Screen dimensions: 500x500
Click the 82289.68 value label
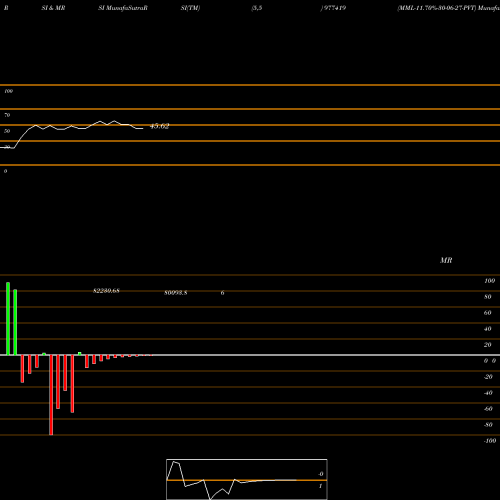coord(106,291)
